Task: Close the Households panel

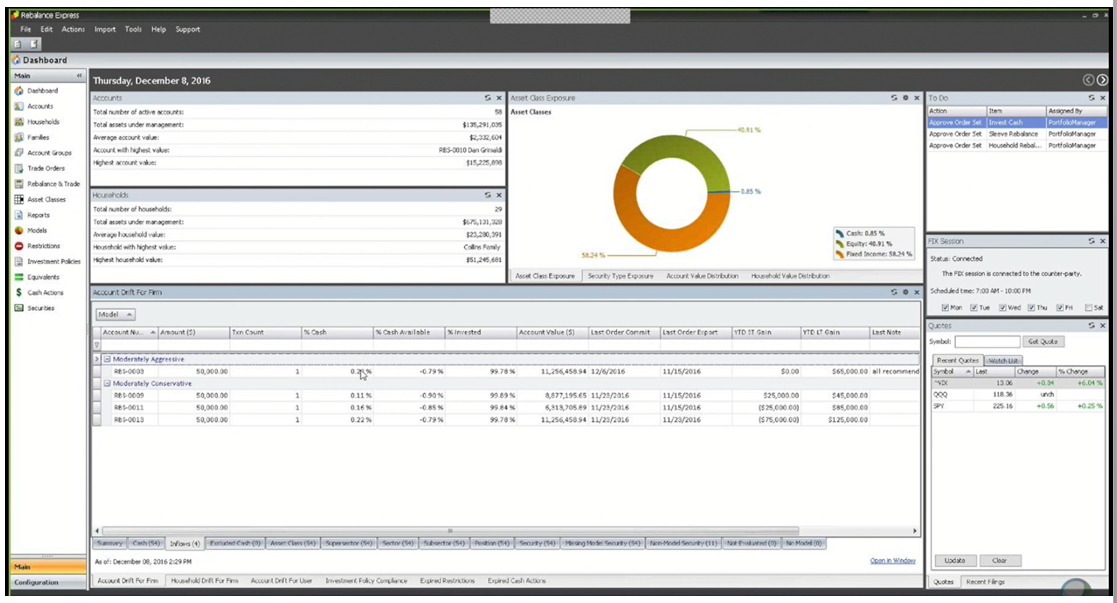Action: tap(499, 195)
